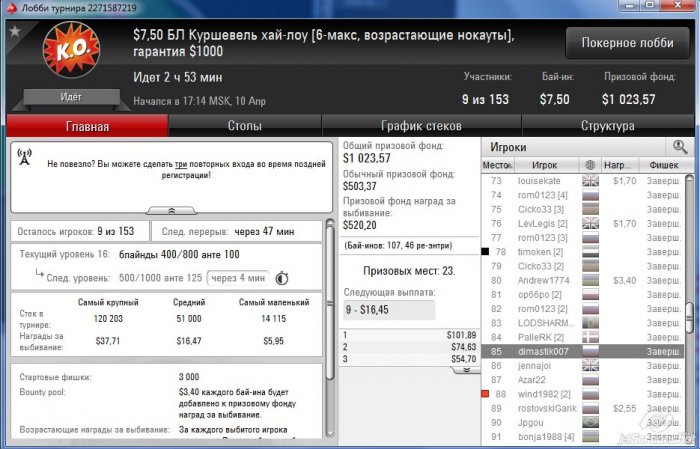
Task: Select player row rom0123 [4]
Action: pos(582,195)
